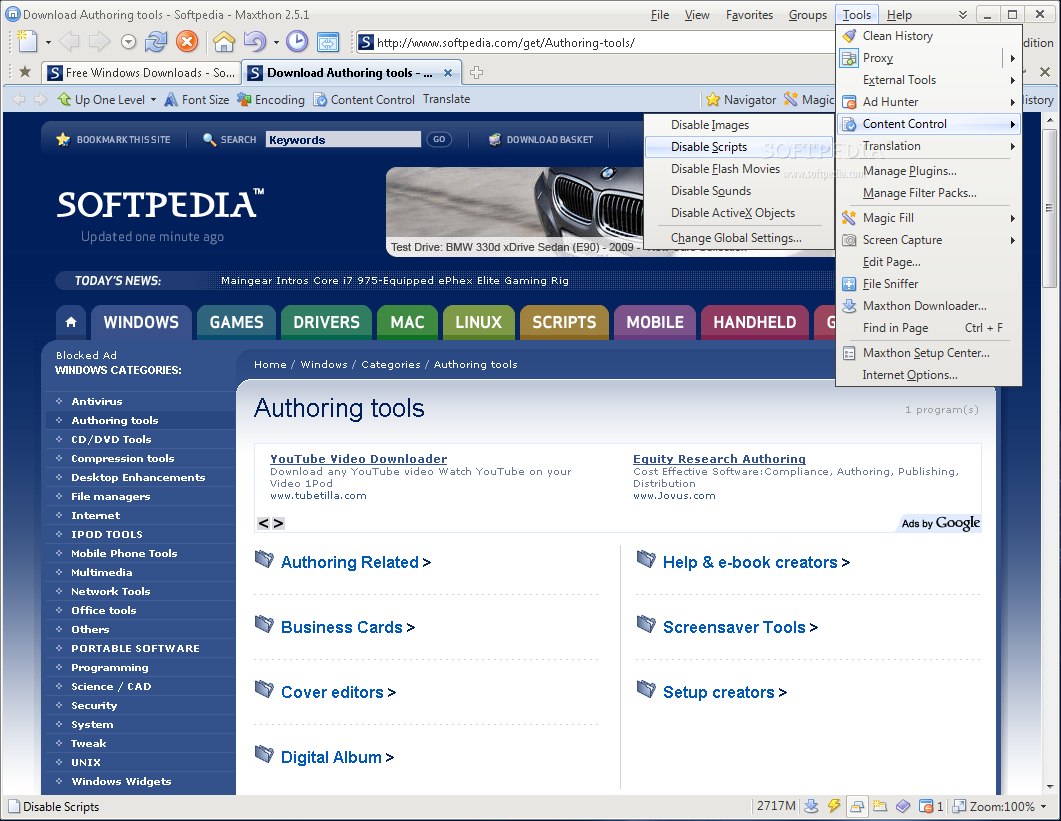Click the Zoom 100% dropdown arrow
Screen dimensions: 1061x821
coord(1043,807)
